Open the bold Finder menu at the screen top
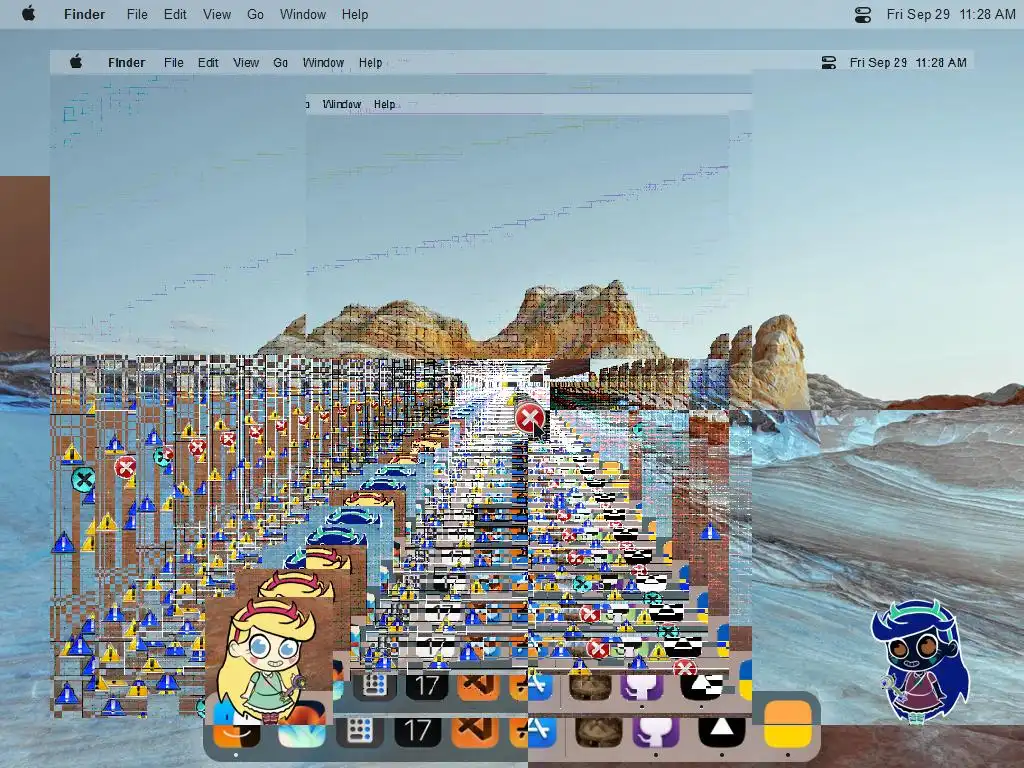The width and height of the screenshot is (1024, 768). [x=84, y=14]
